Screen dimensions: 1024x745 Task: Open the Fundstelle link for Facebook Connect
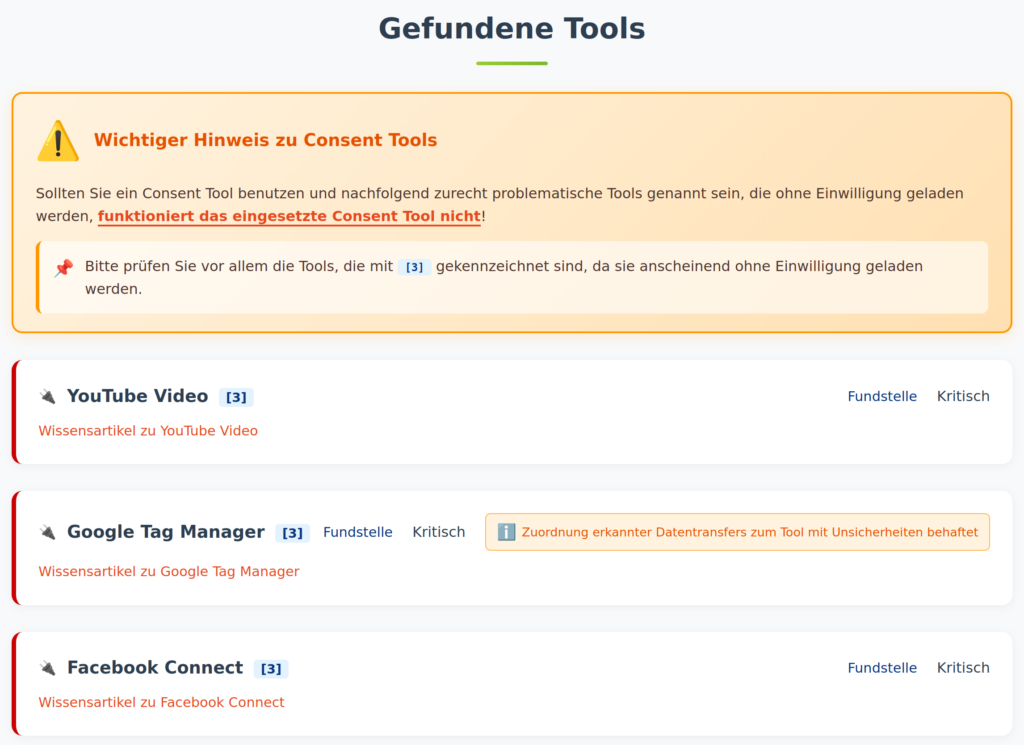pyautogui.click(x=882, y=668)
